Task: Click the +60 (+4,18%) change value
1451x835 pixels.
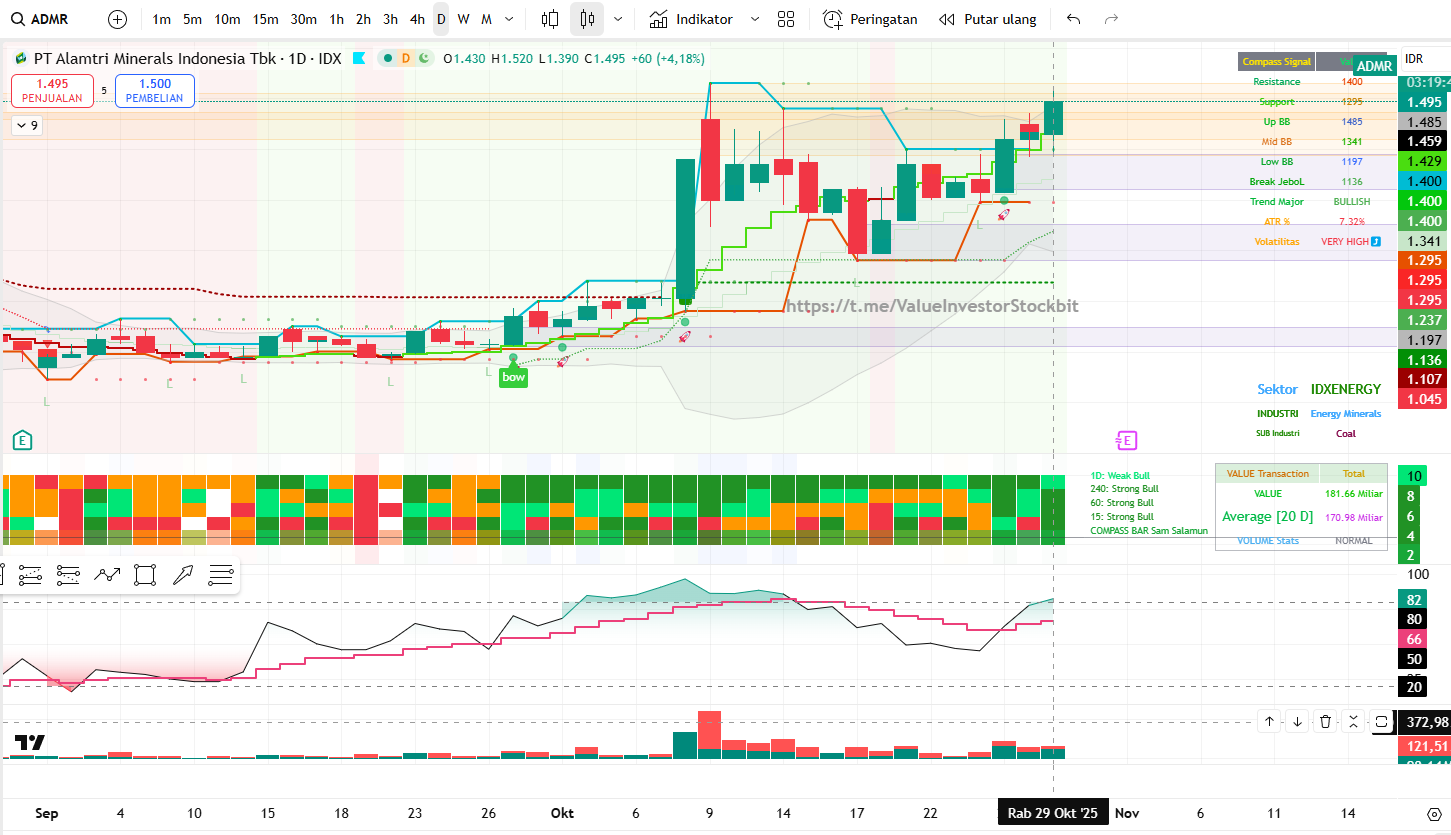Action: pos(669,59)
